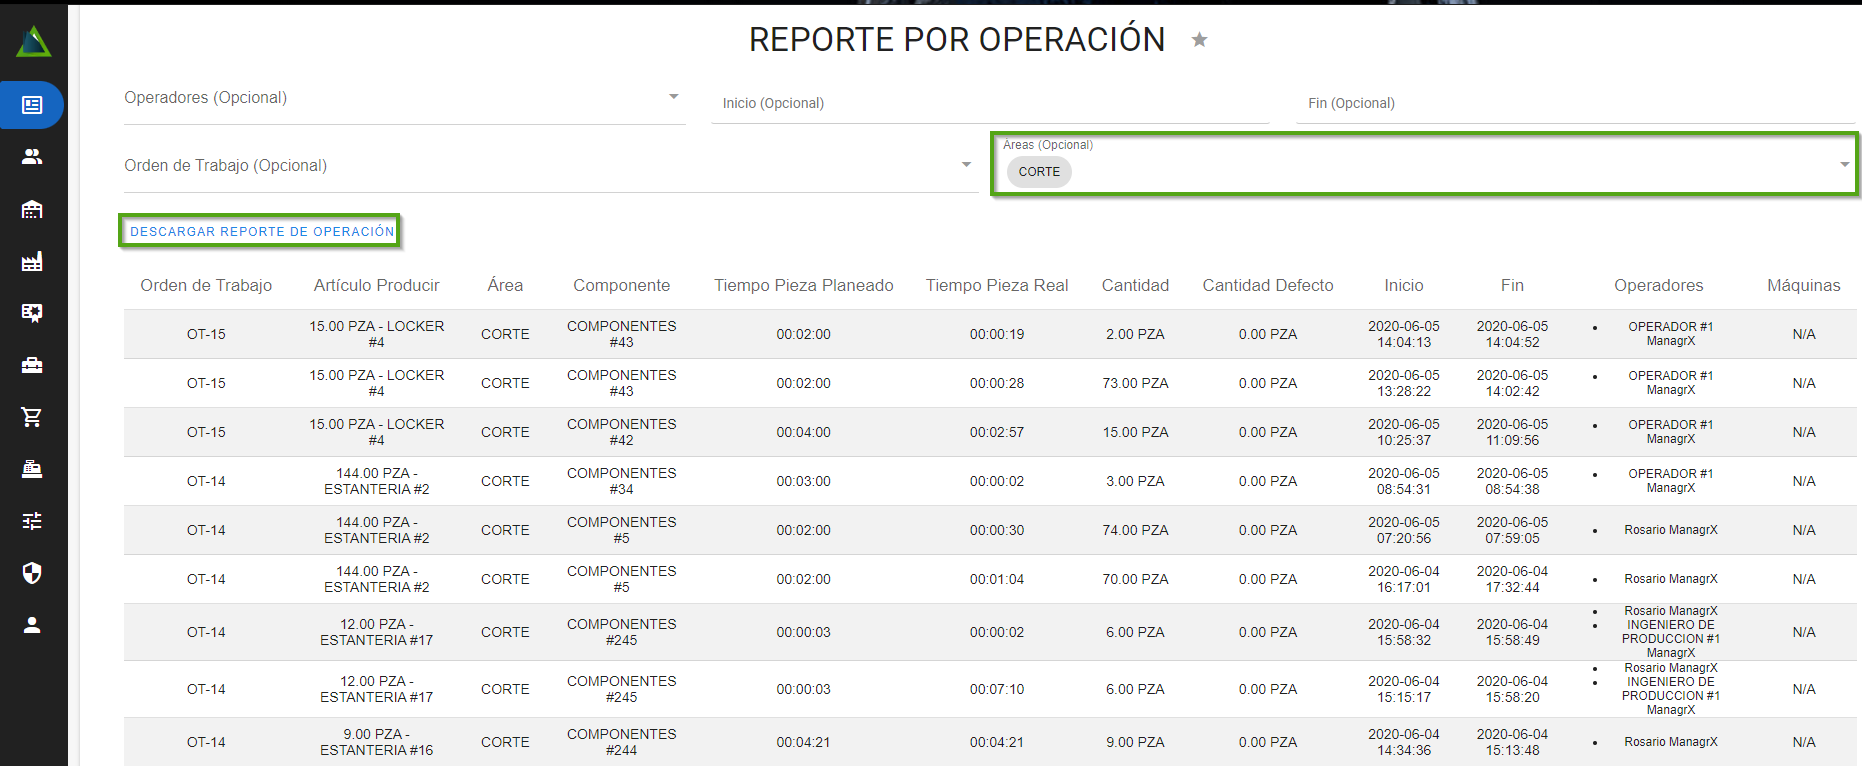Screen dimensions: 1862x766
Task: Open the factory sidebar icon
Action: click(32, 261)
